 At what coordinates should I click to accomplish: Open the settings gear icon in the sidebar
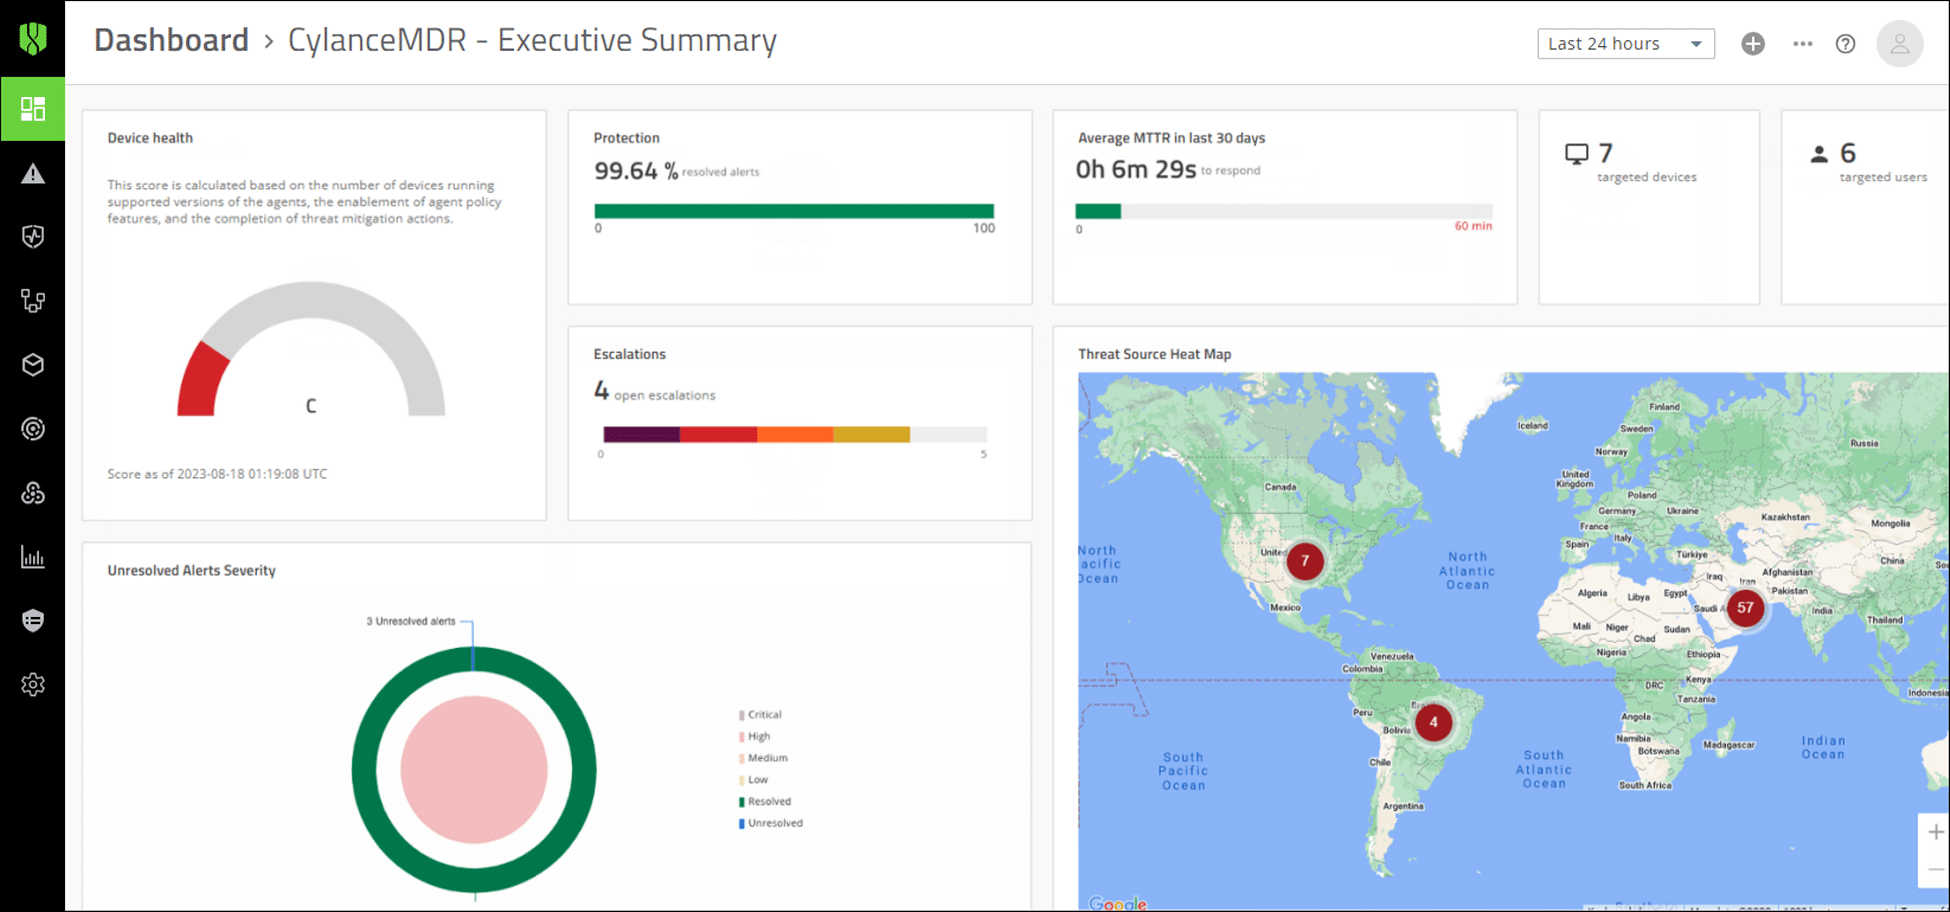coord(33,685)
